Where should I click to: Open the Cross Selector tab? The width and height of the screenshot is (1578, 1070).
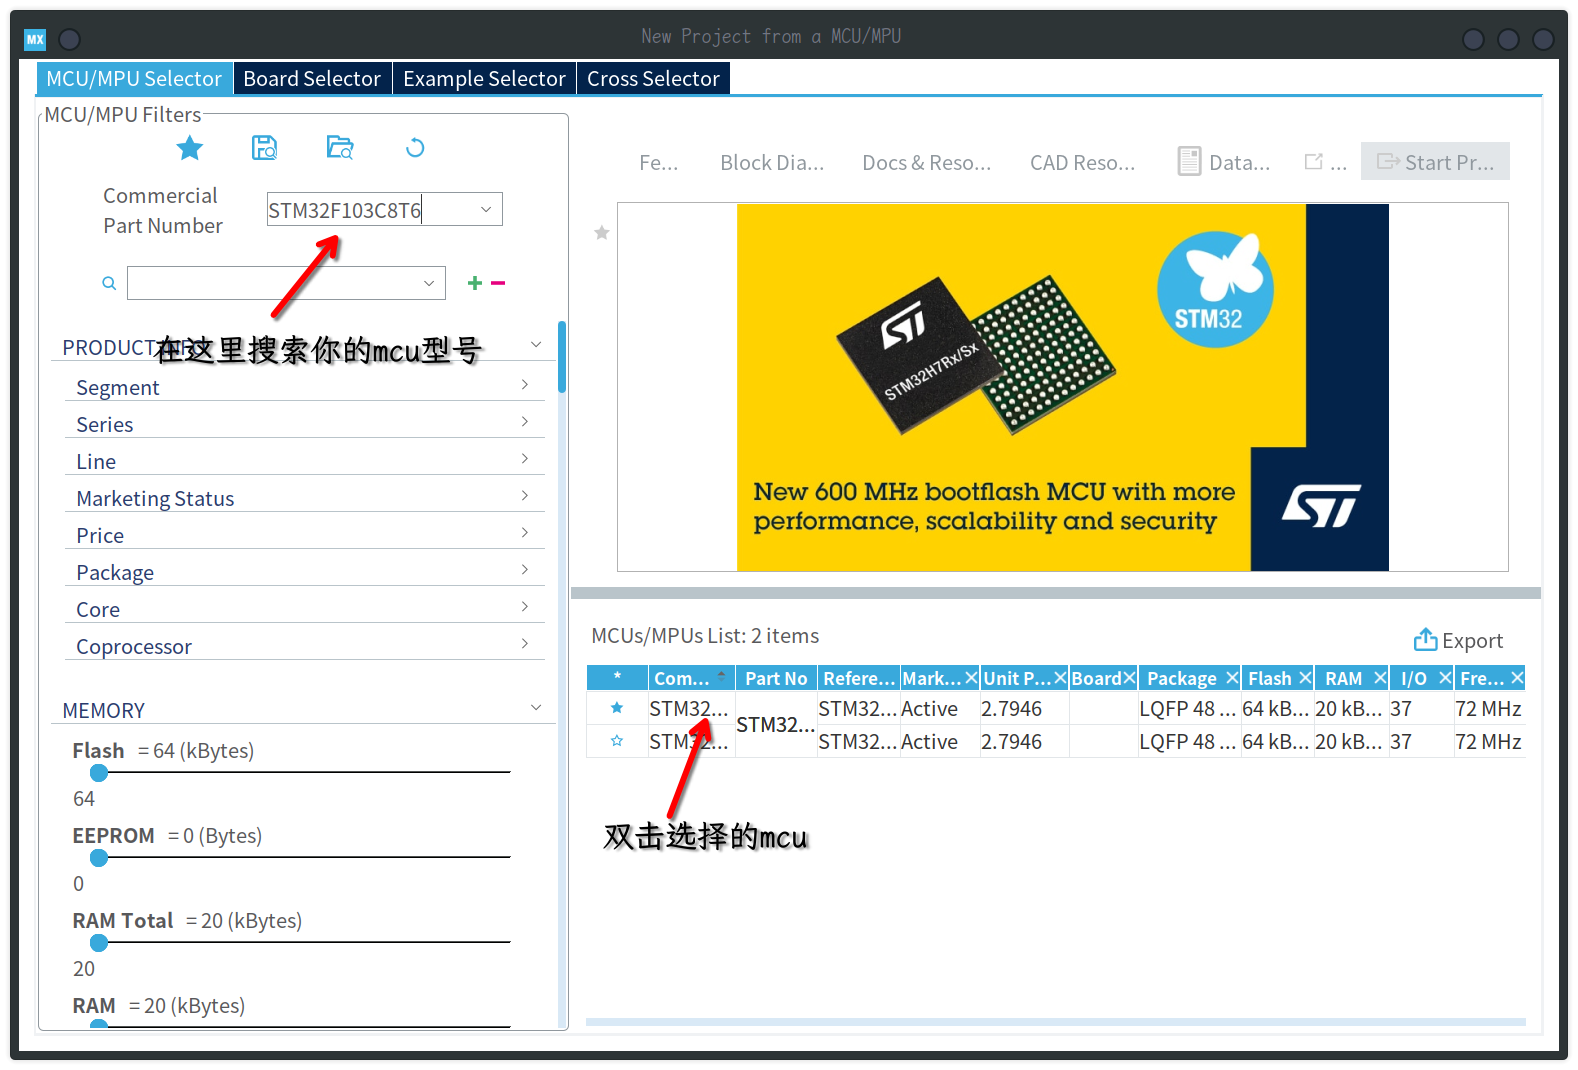pyautogui.click(x=653, y=78)
